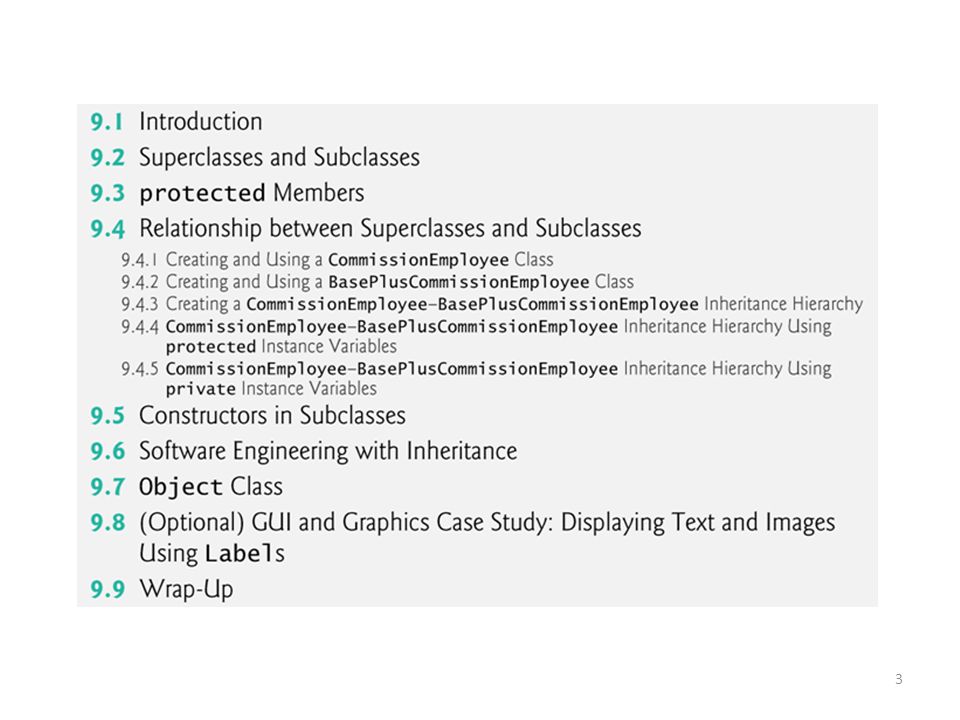Click the word Labels in section 9.8

[x=245, y=553]
